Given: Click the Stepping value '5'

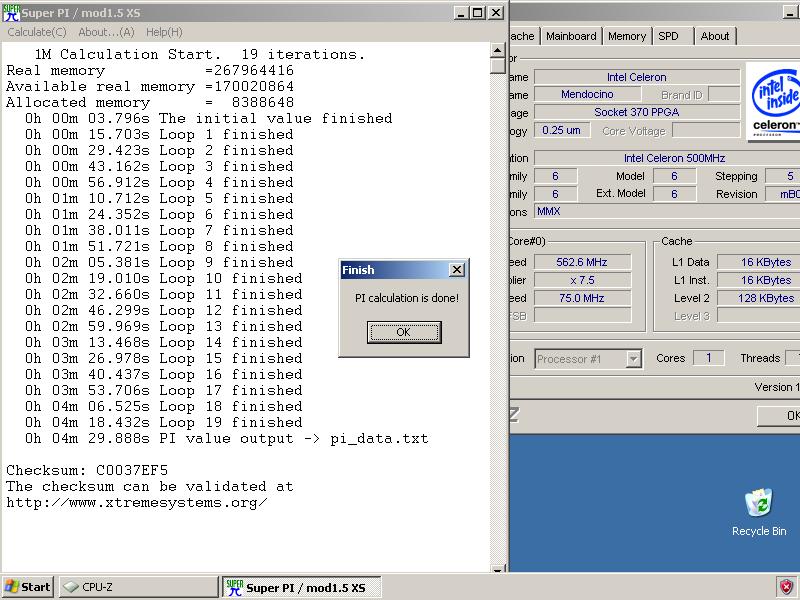Looking at the screenshot, I should pos(783,176).
